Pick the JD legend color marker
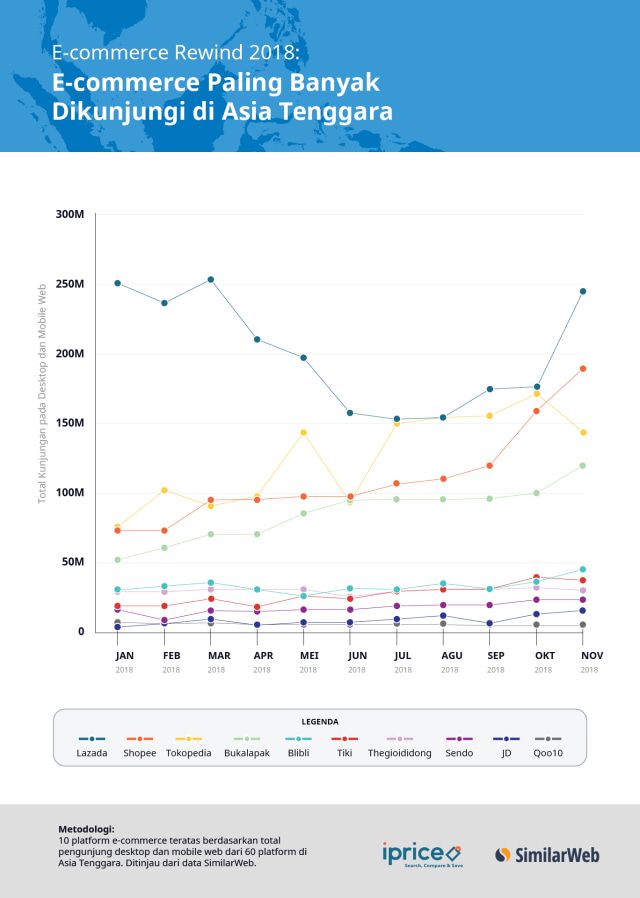Viewport: 640px width, 898px height. point(506,739)
